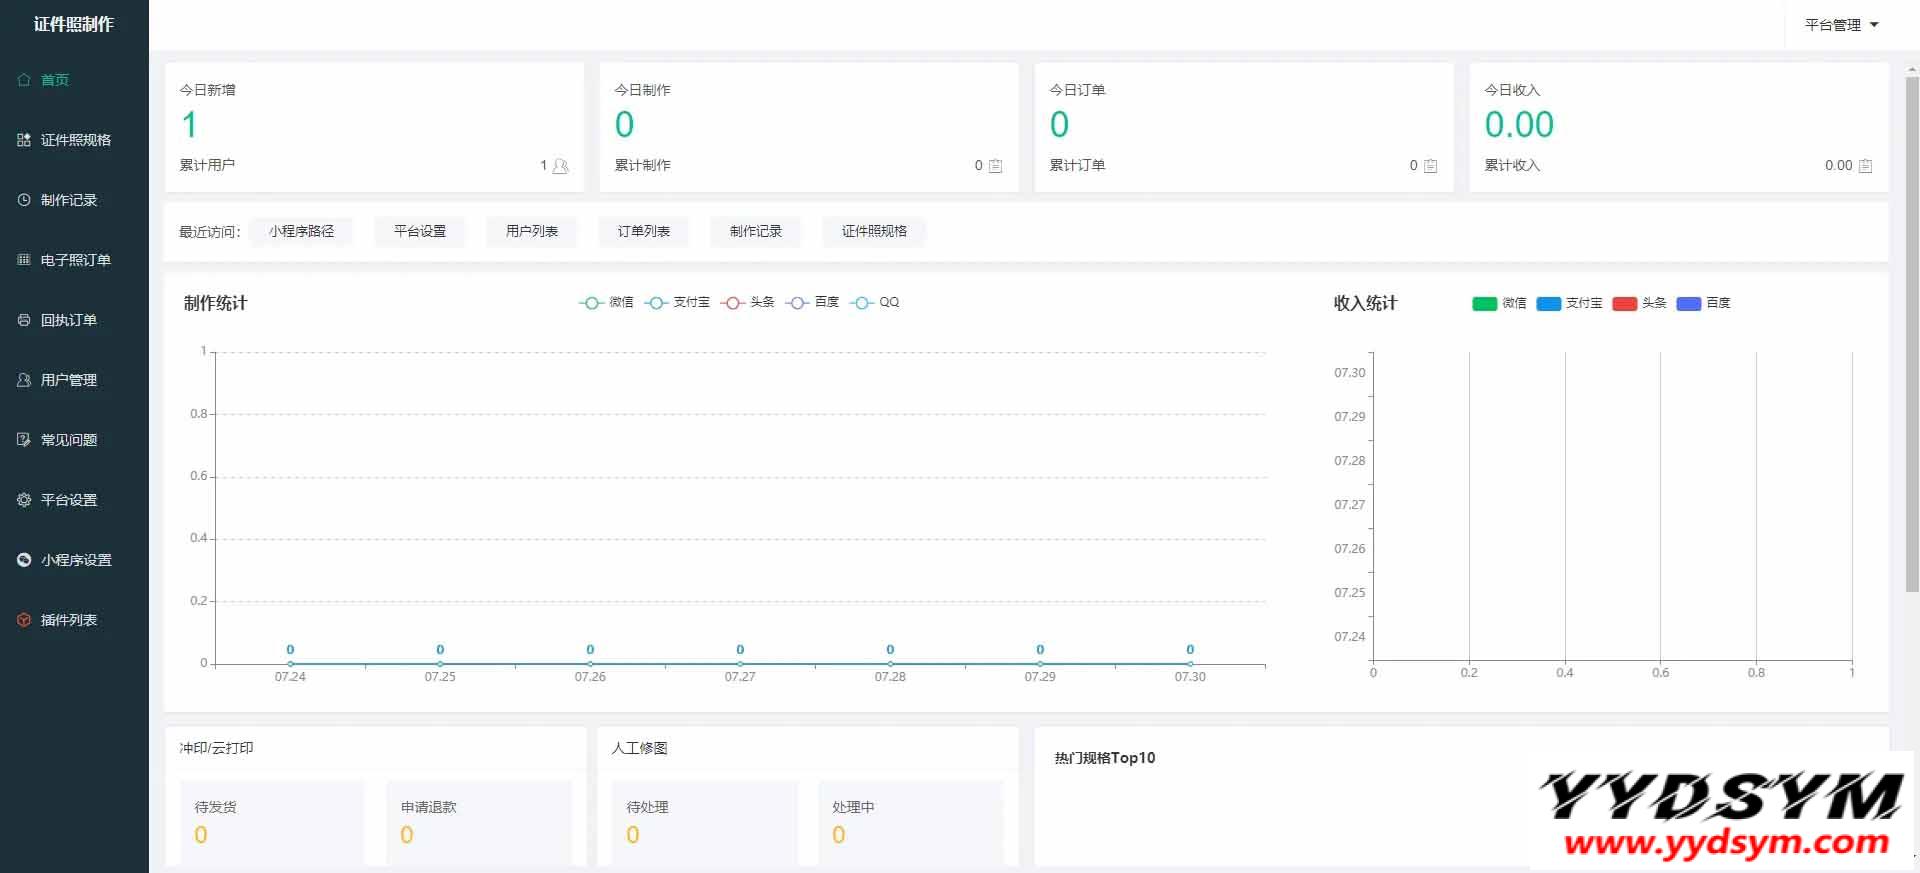Toggle QQ series in 制作统计 legend
1920x873 pixels.
click(x=875, y=302)
